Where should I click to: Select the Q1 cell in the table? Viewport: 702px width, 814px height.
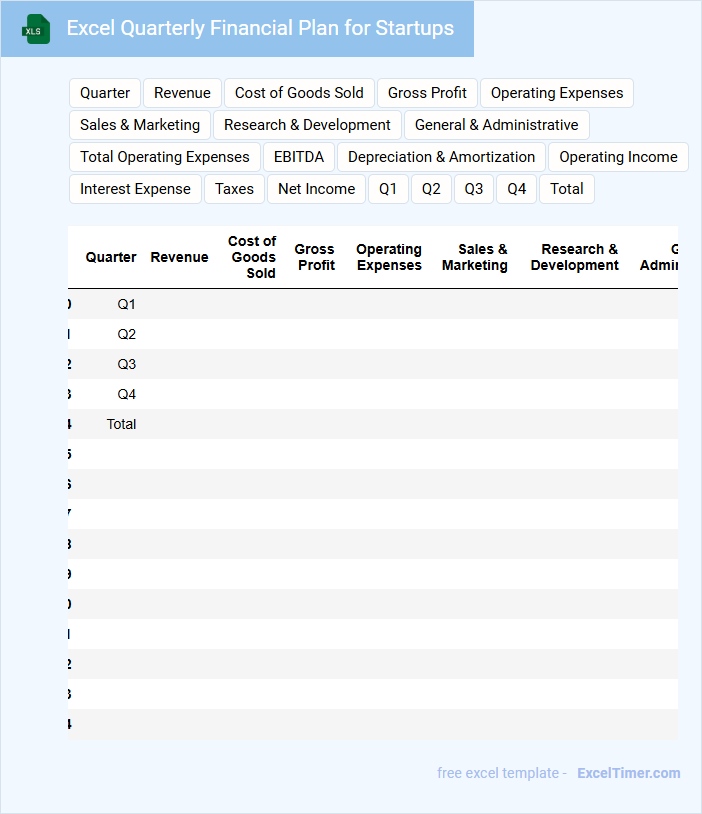(126, 304)
